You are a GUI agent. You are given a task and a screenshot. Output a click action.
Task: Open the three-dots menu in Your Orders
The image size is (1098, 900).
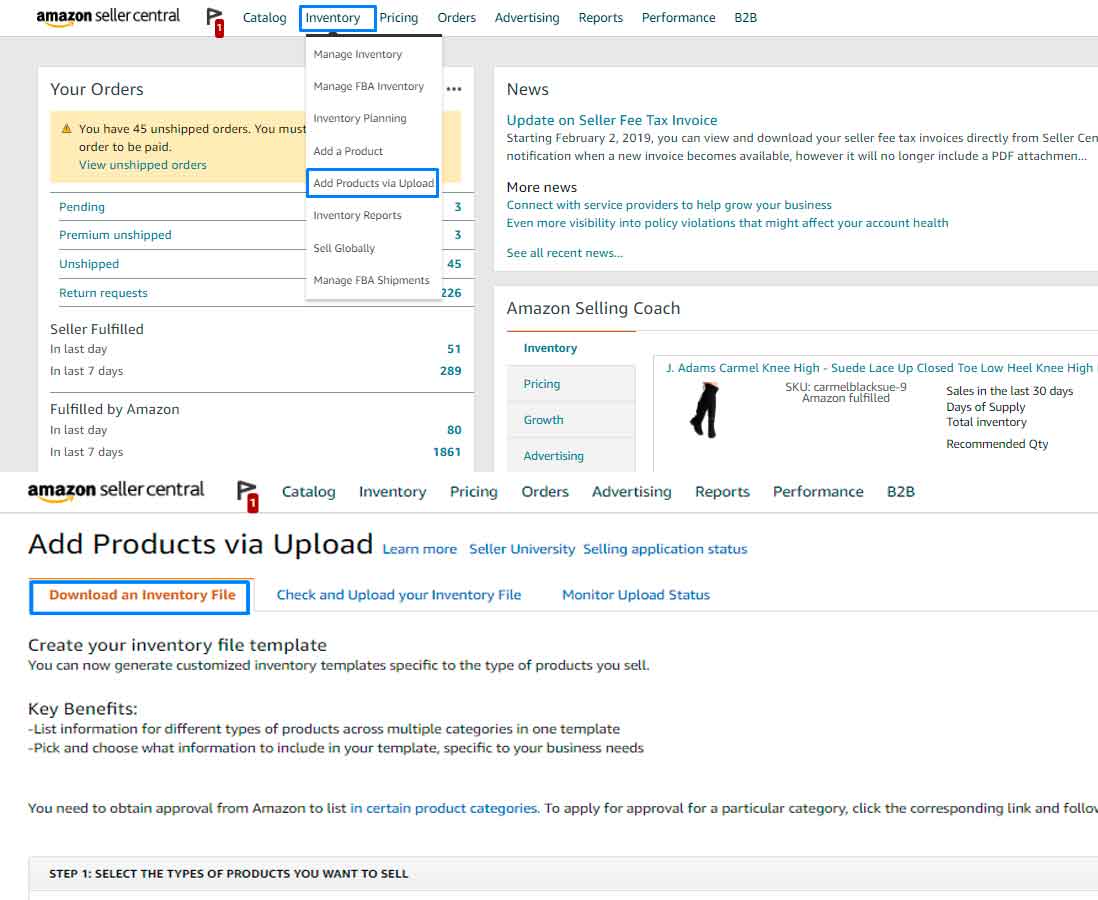(454, 89)
